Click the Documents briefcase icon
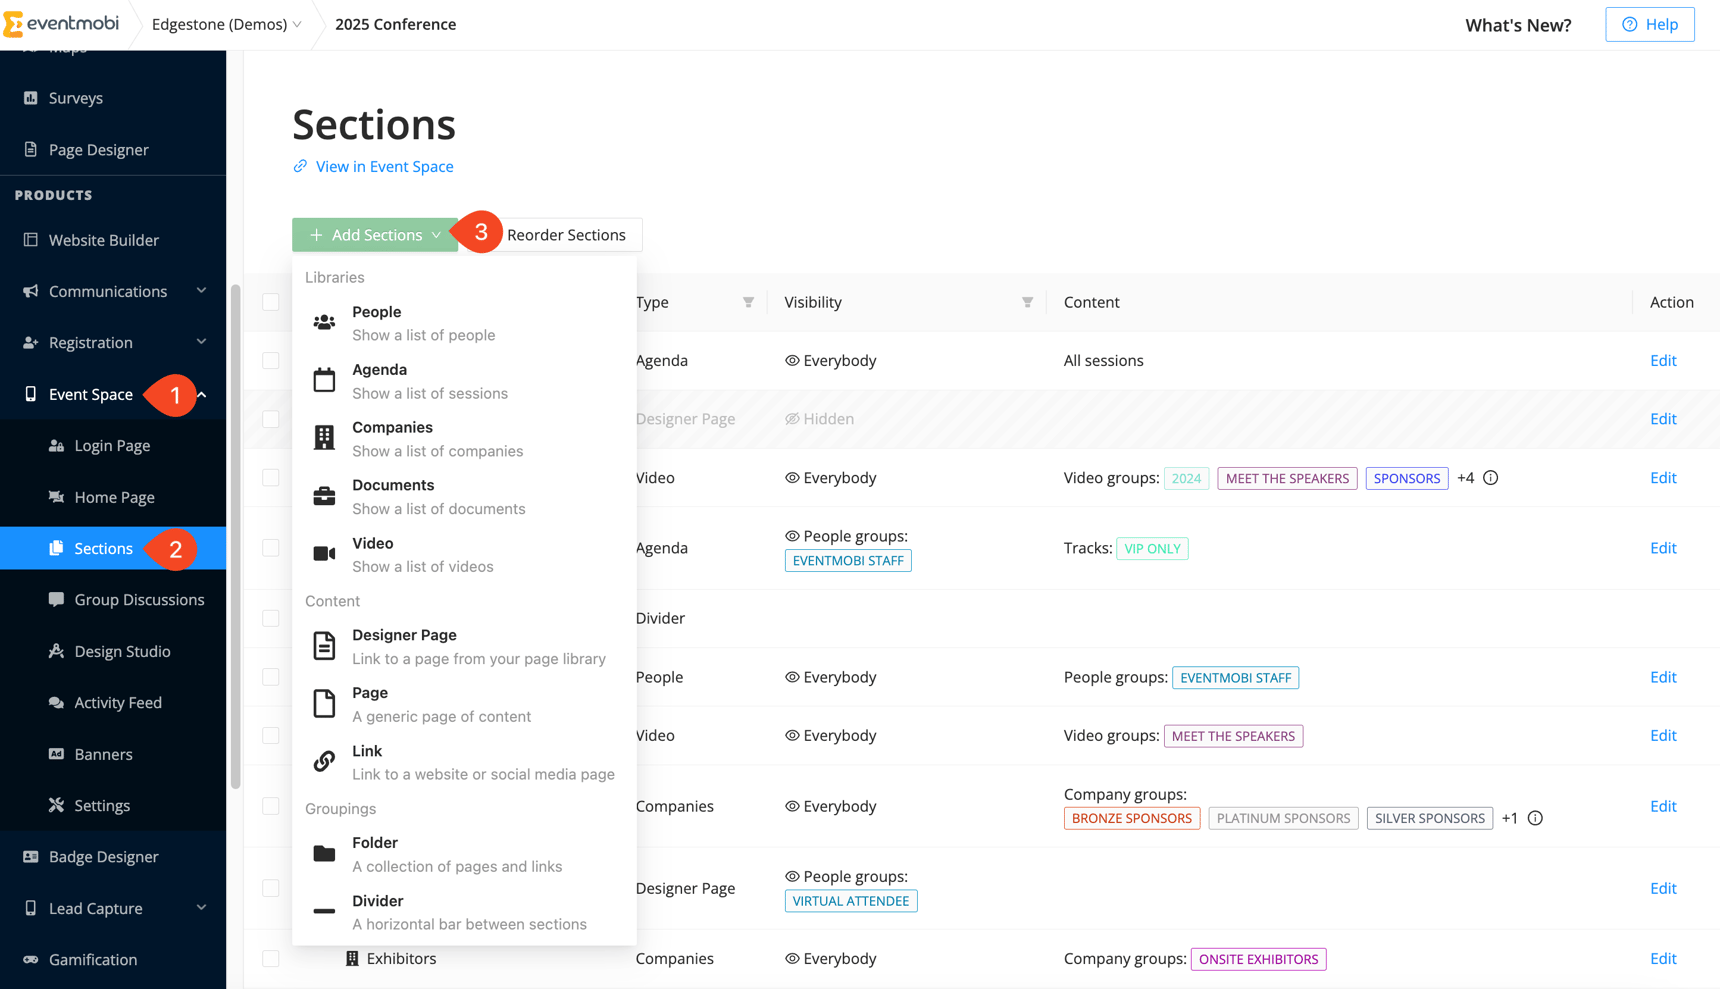 pos(323,495)
